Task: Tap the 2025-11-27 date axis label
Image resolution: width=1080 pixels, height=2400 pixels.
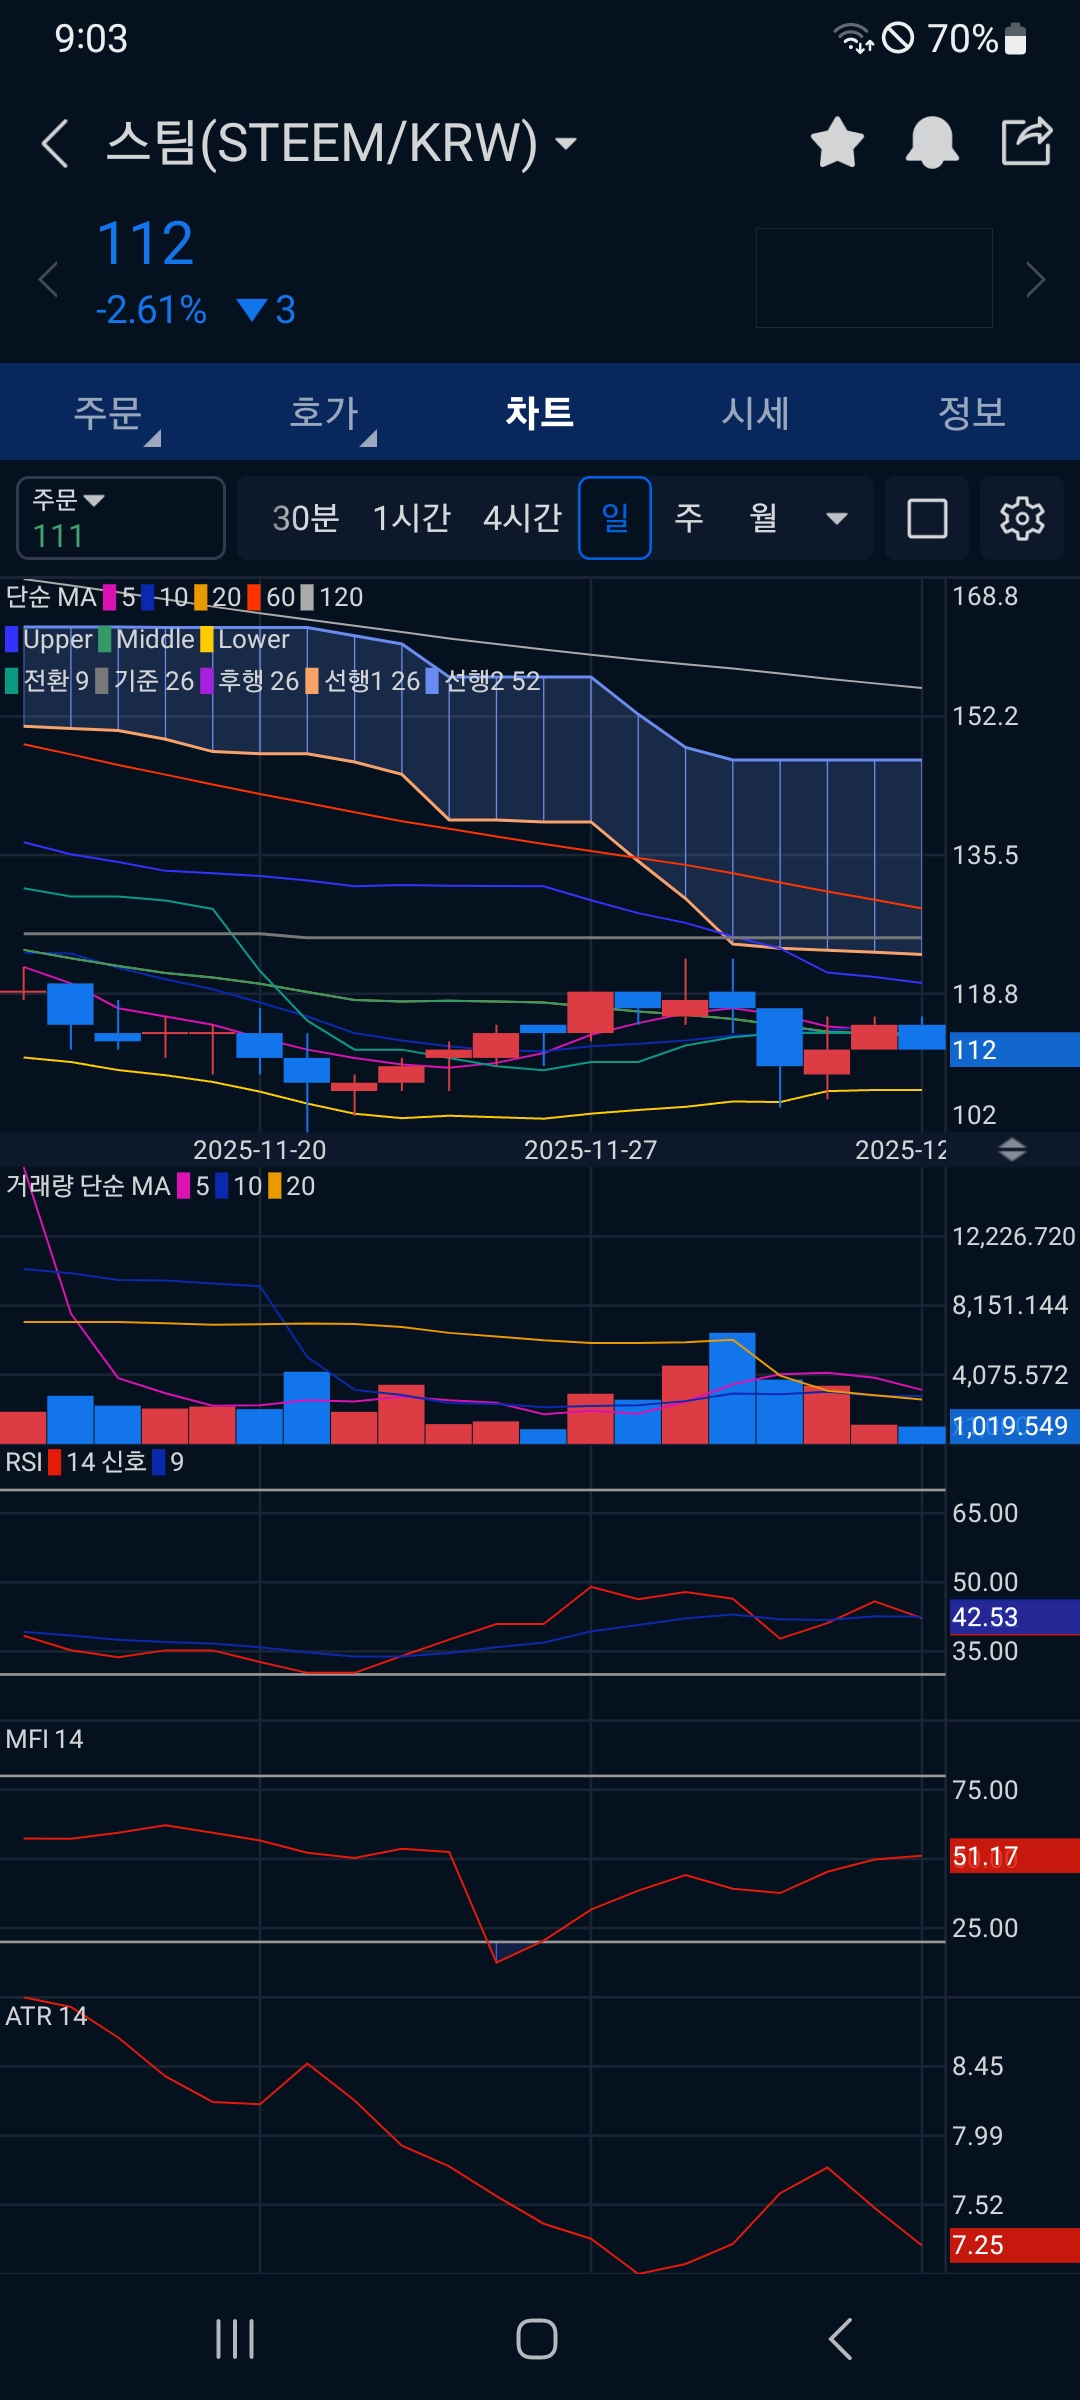Action: (x=591, y=1150)
